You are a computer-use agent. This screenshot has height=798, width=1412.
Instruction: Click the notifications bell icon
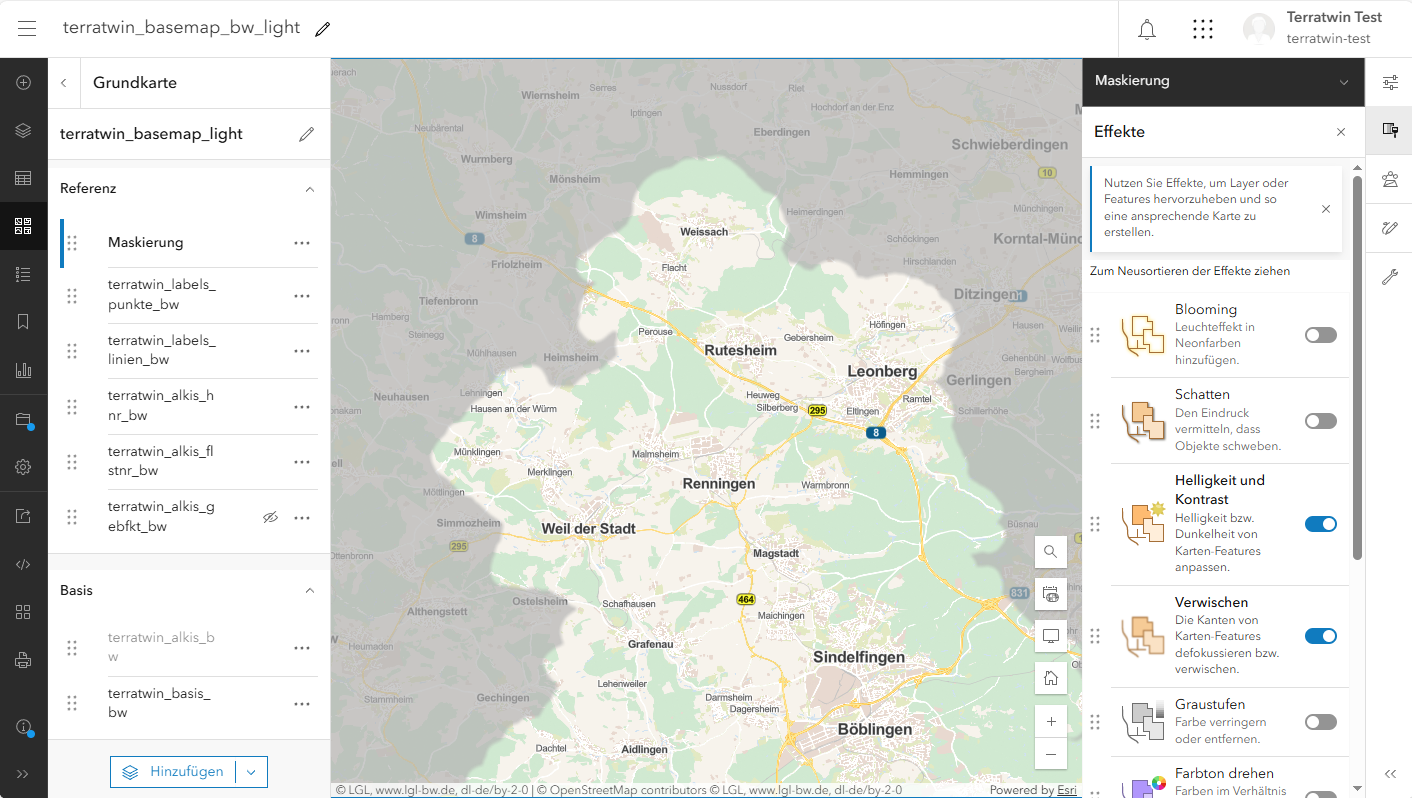pos(1147,29)
